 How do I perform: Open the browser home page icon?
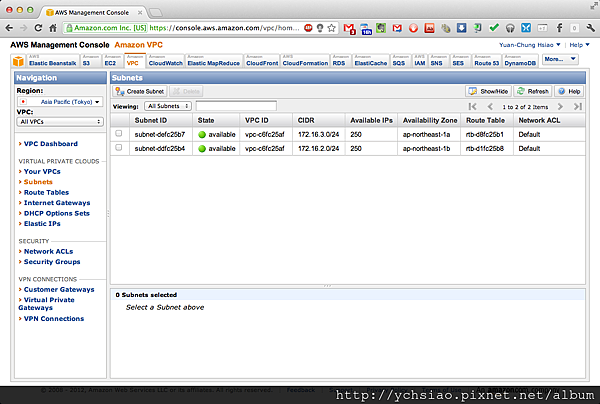pyautogui.click(x=53, y=28)
